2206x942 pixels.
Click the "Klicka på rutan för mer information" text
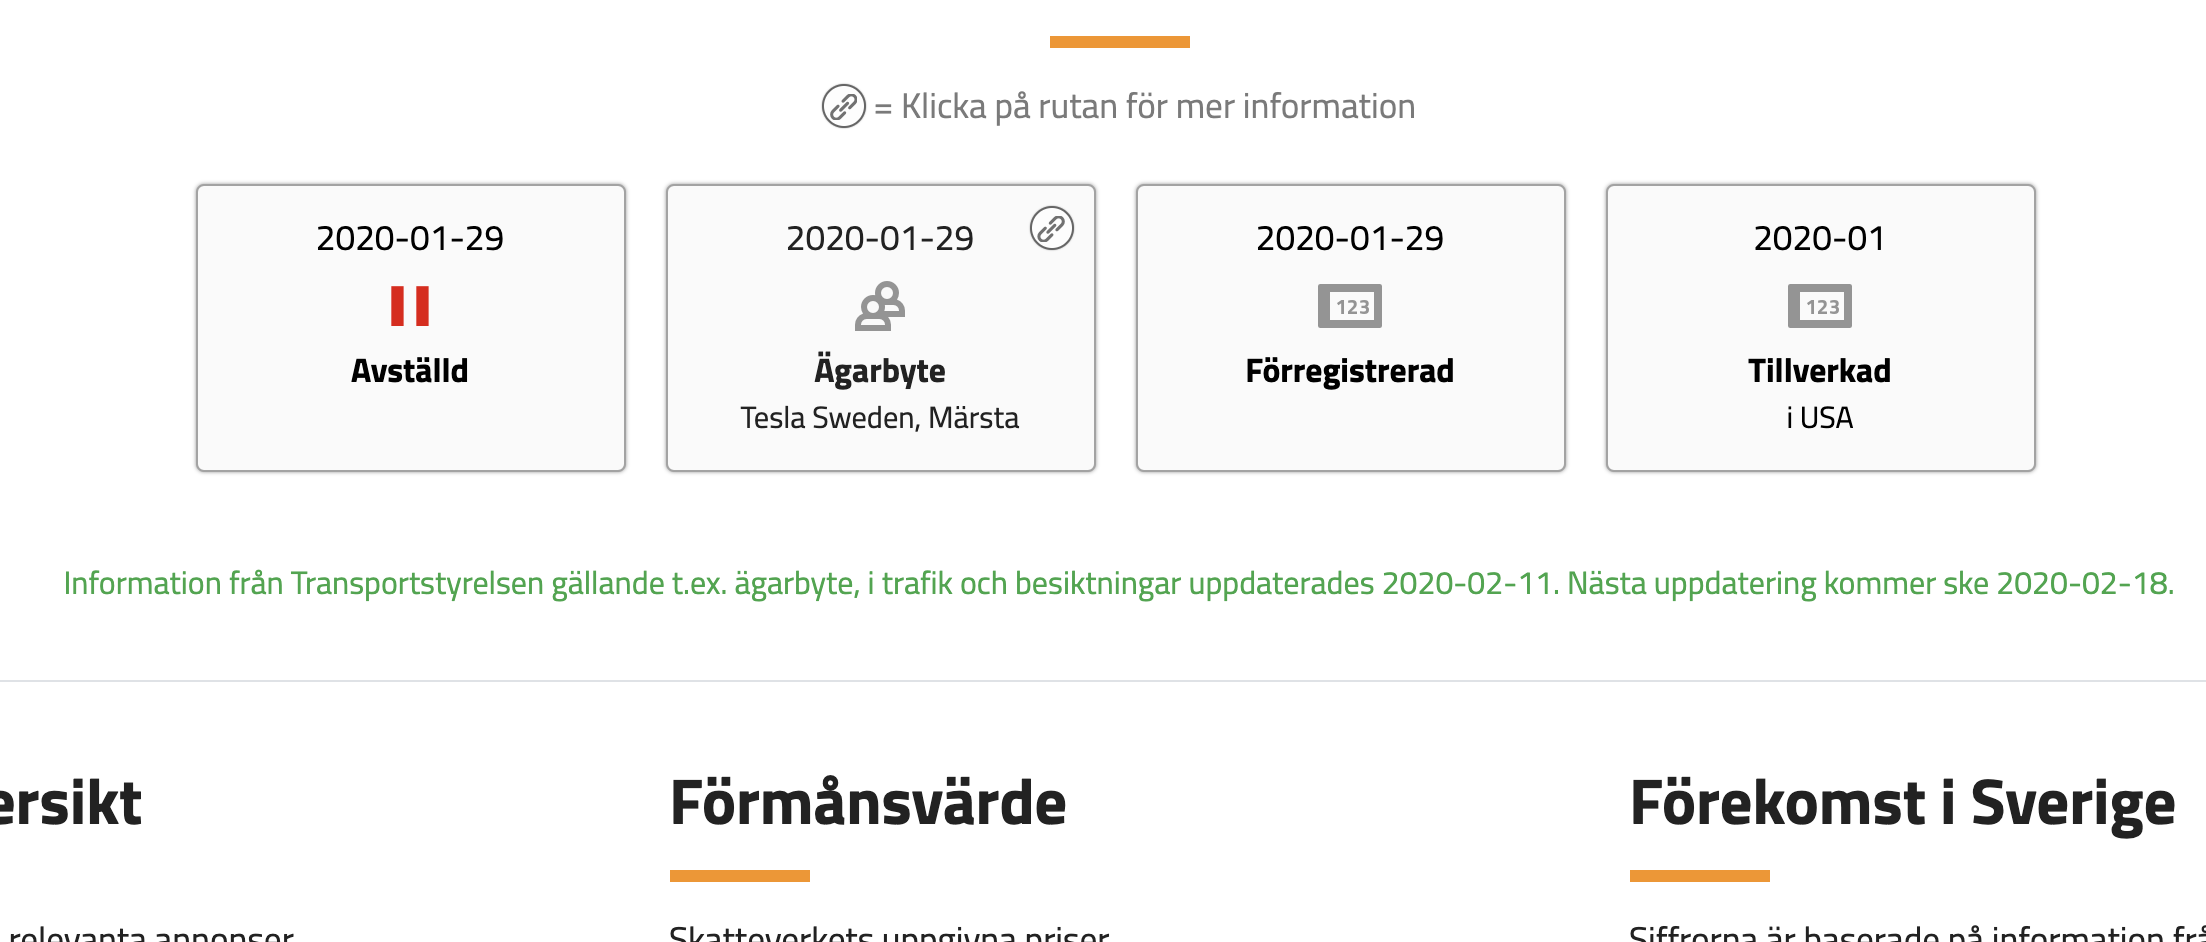coord(1158,106)
